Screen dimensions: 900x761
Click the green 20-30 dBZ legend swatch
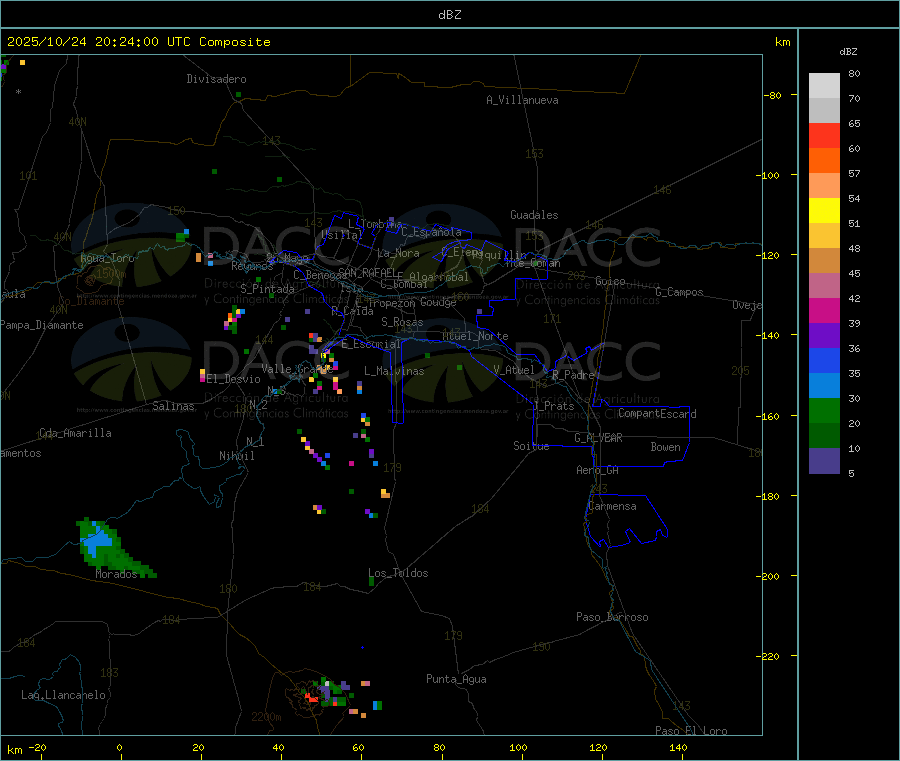(x=824, y=410)
